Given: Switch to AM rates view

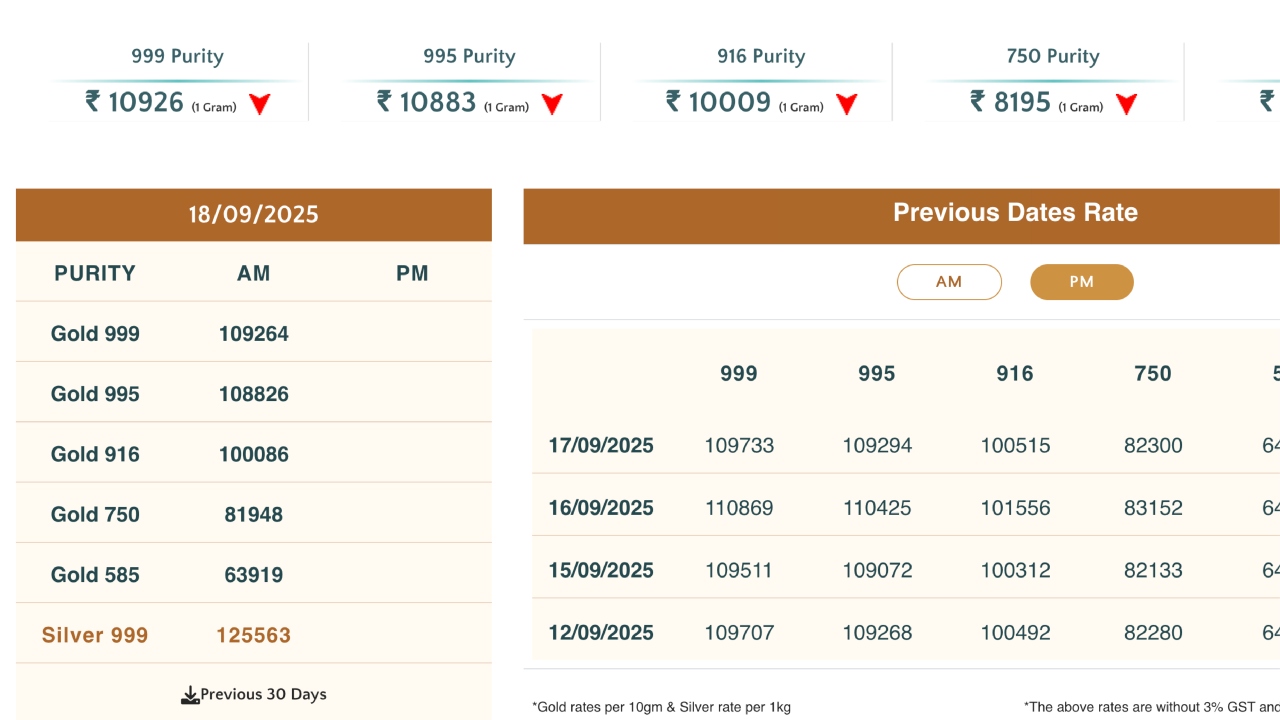Looking at the screenshot, I should 949,281.
